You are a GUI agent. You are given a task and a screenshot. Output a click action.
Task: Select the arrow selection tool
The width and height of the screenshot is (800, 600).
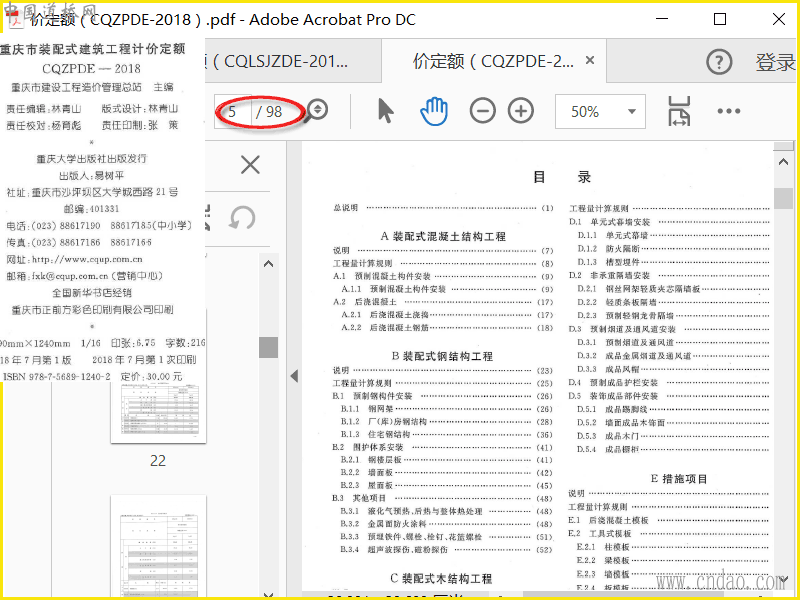pyautogui.click(x=386, y=111)
